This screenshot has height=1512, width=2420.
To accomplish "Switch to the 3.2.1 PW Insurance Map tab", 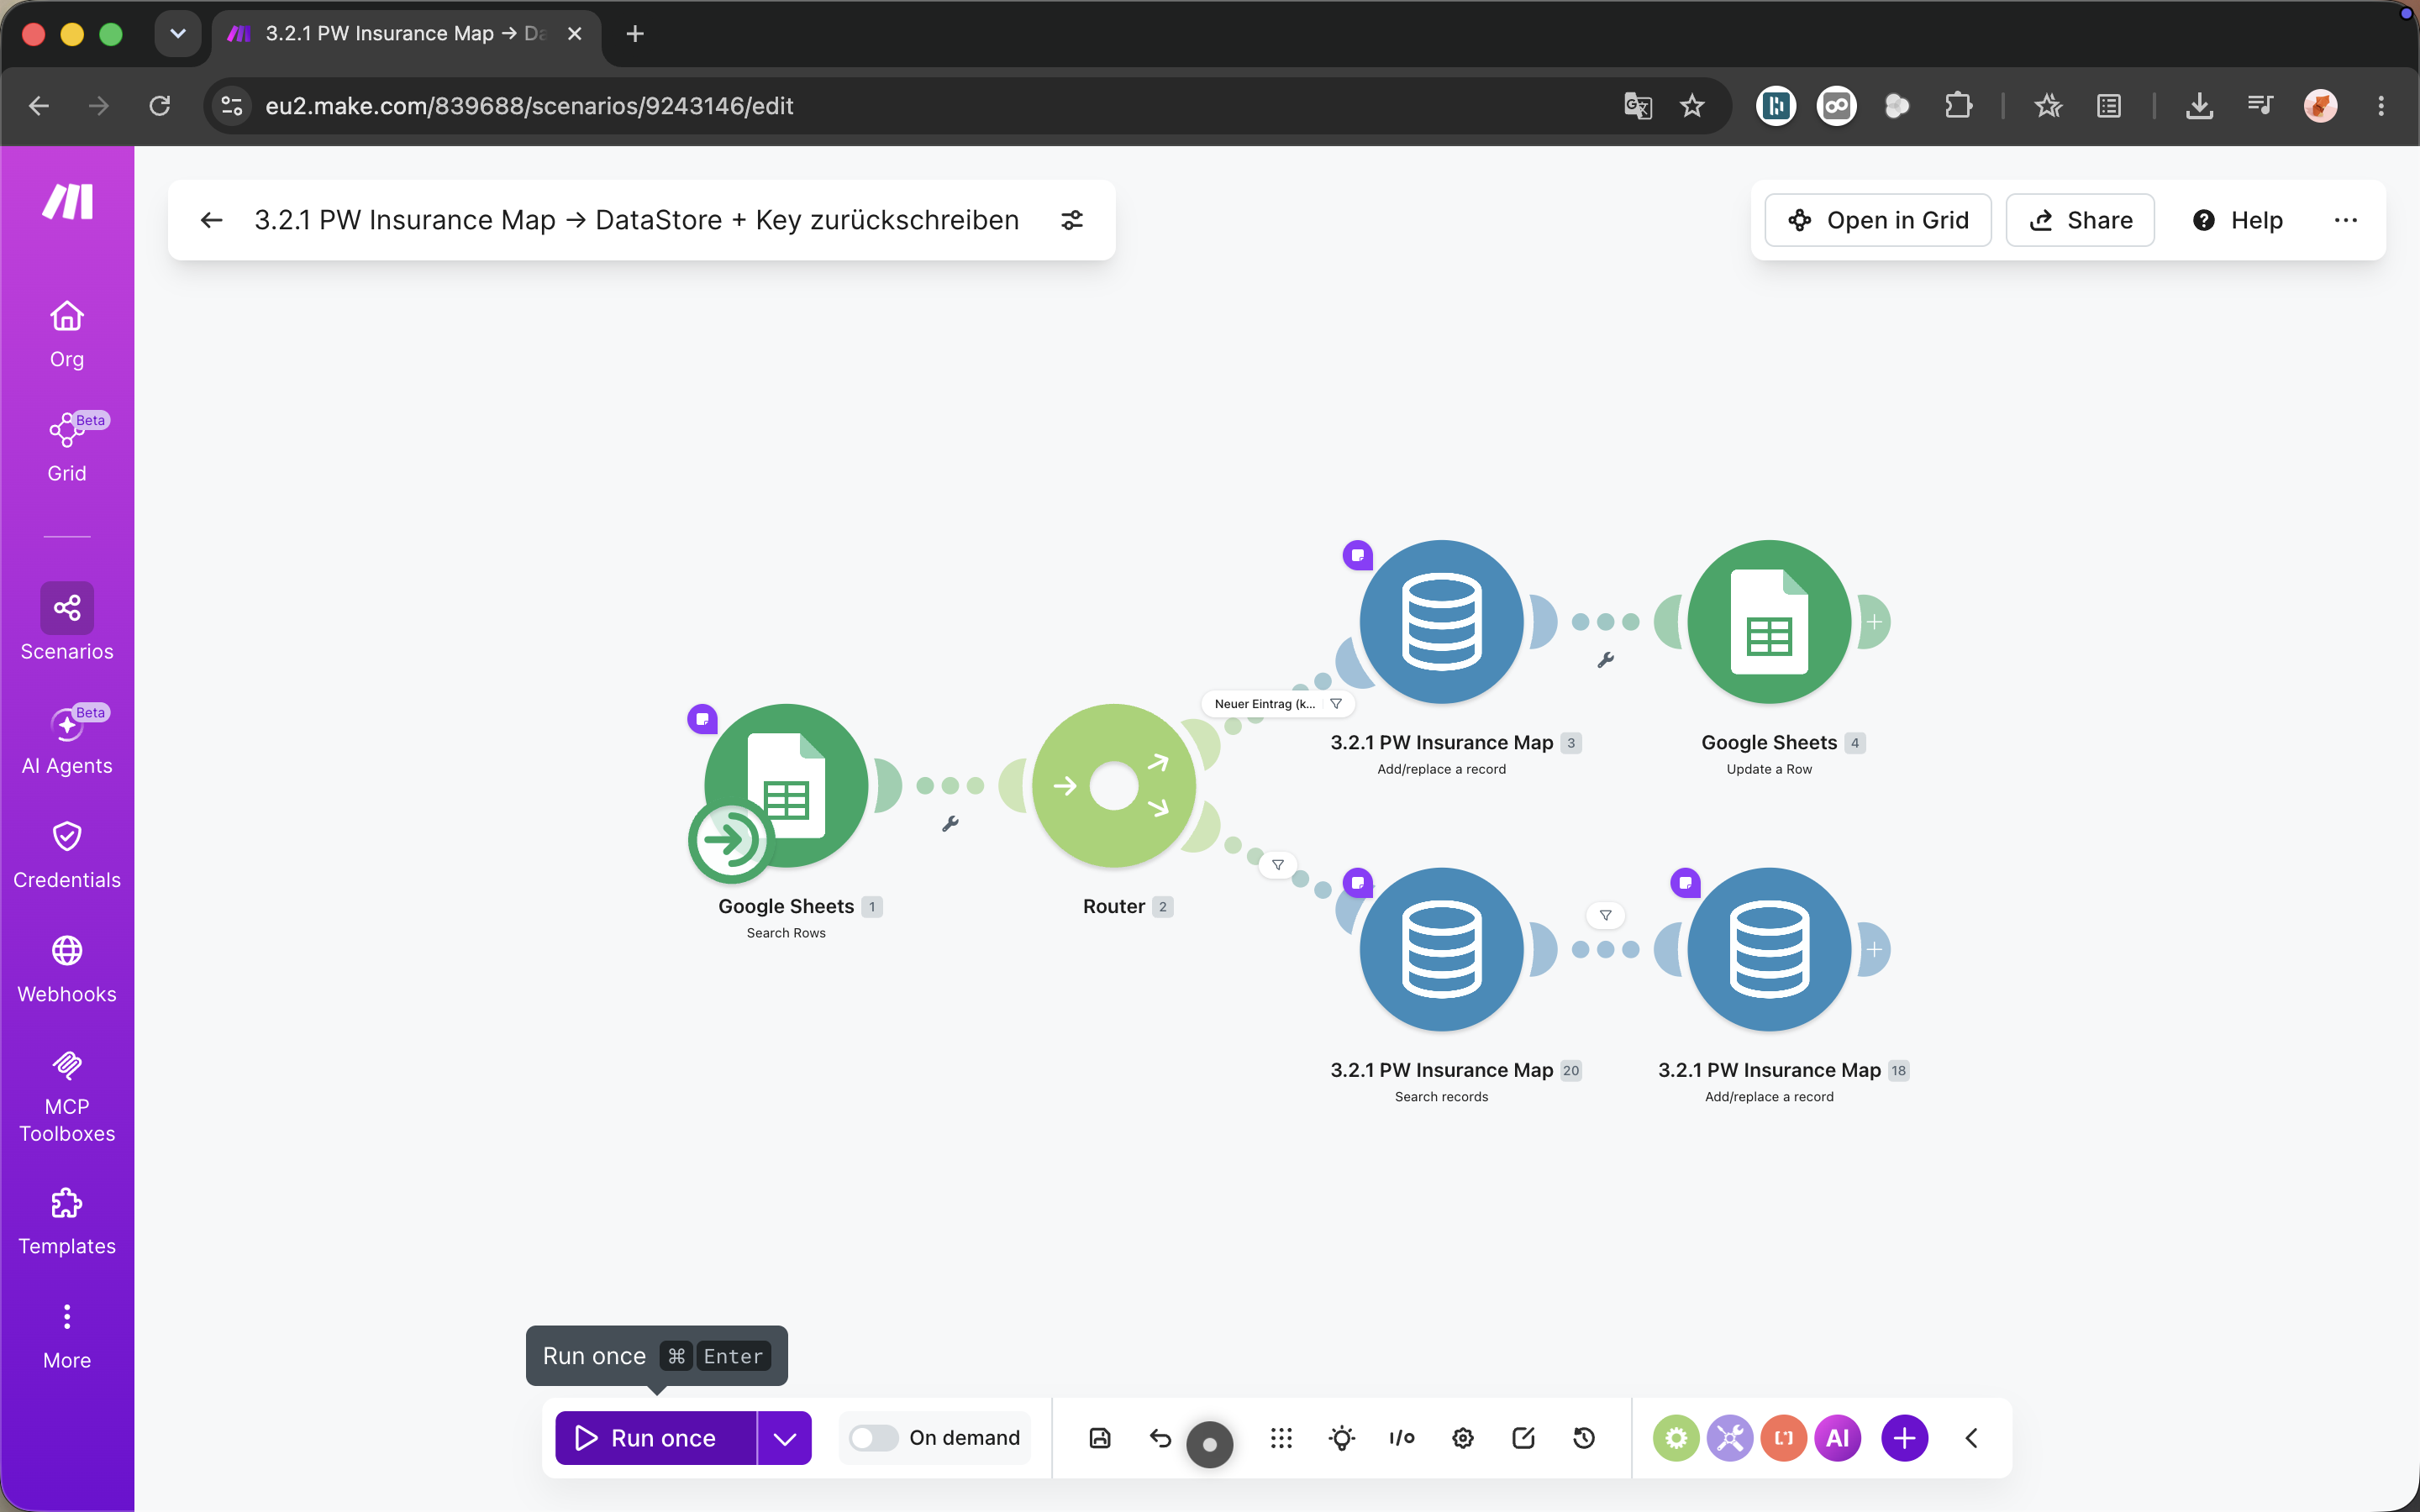I will (405, 34).
